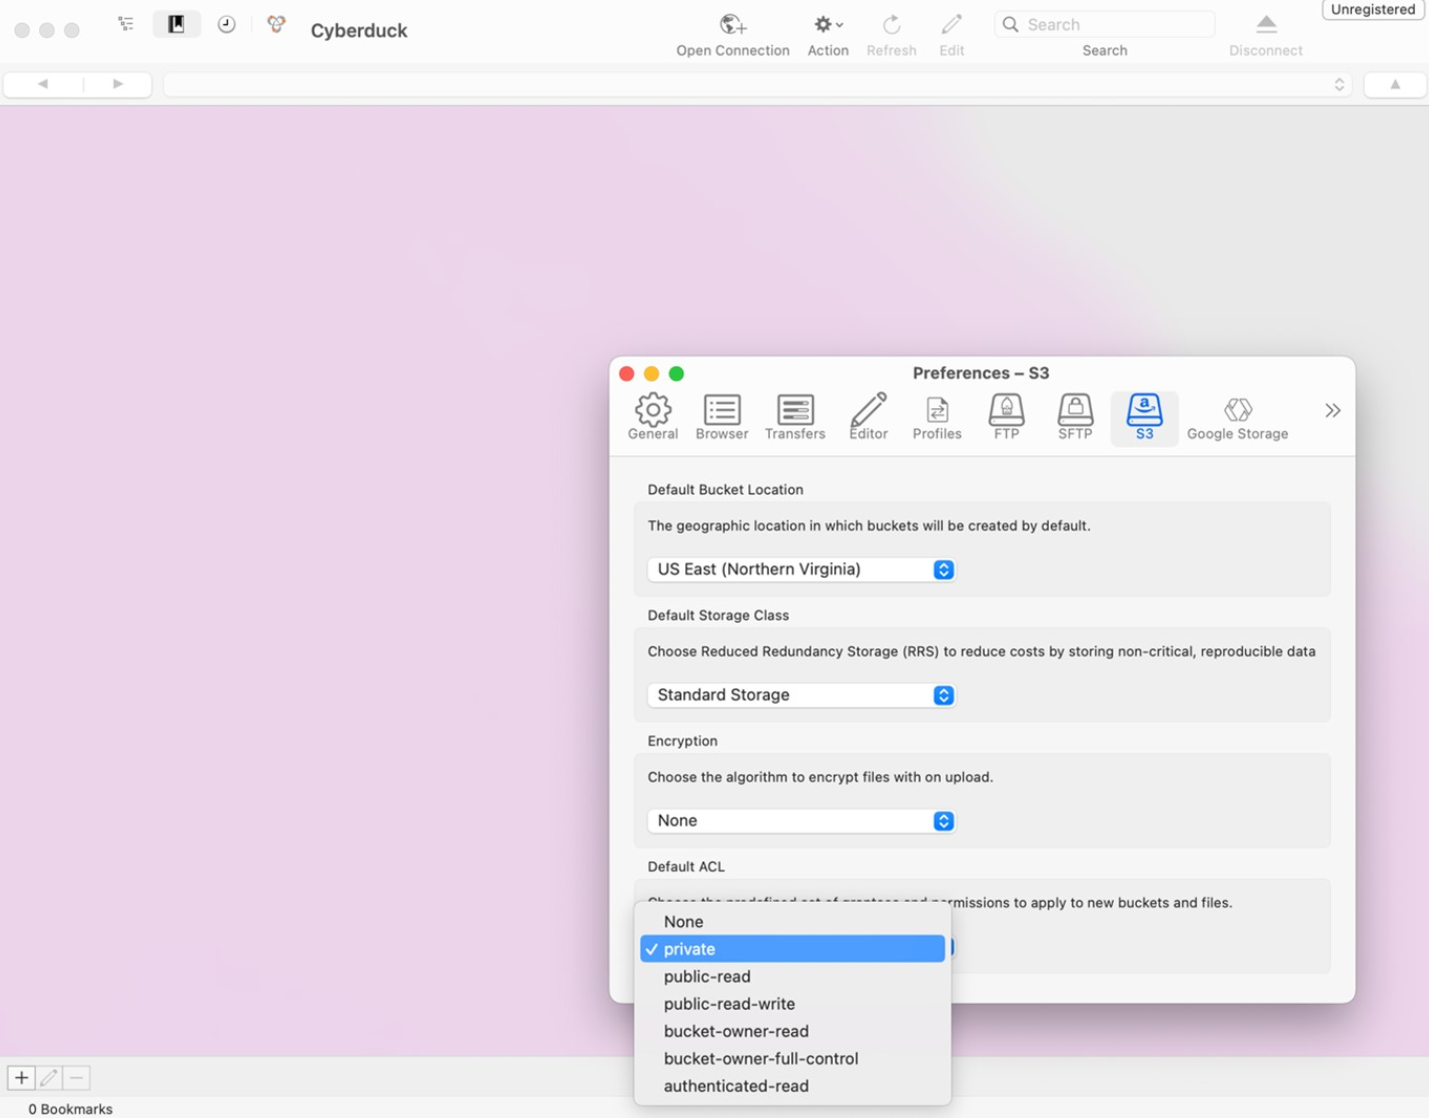Remove the bookmark with the minus button
The height and width of the screenshot is (1119, 1429).
[x=77, y=1078]
